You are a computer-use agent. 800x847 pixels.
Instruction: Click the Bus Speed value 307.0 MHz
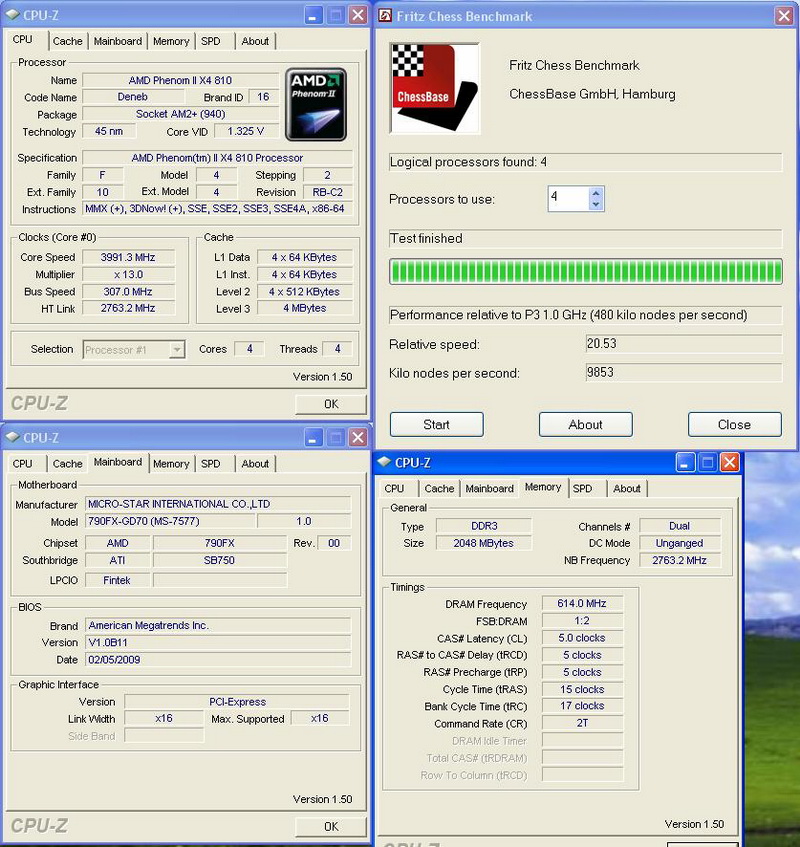click(x=128, y=292)
